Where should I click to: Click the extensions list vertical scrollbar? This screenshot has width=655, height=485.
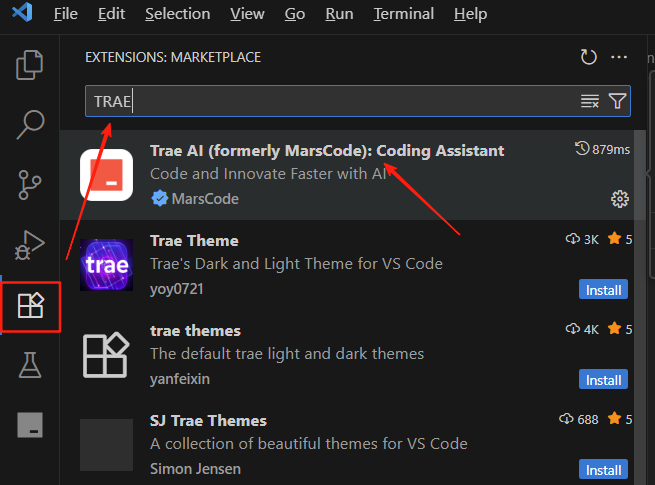pyautogui.click(x=640, y=307)
